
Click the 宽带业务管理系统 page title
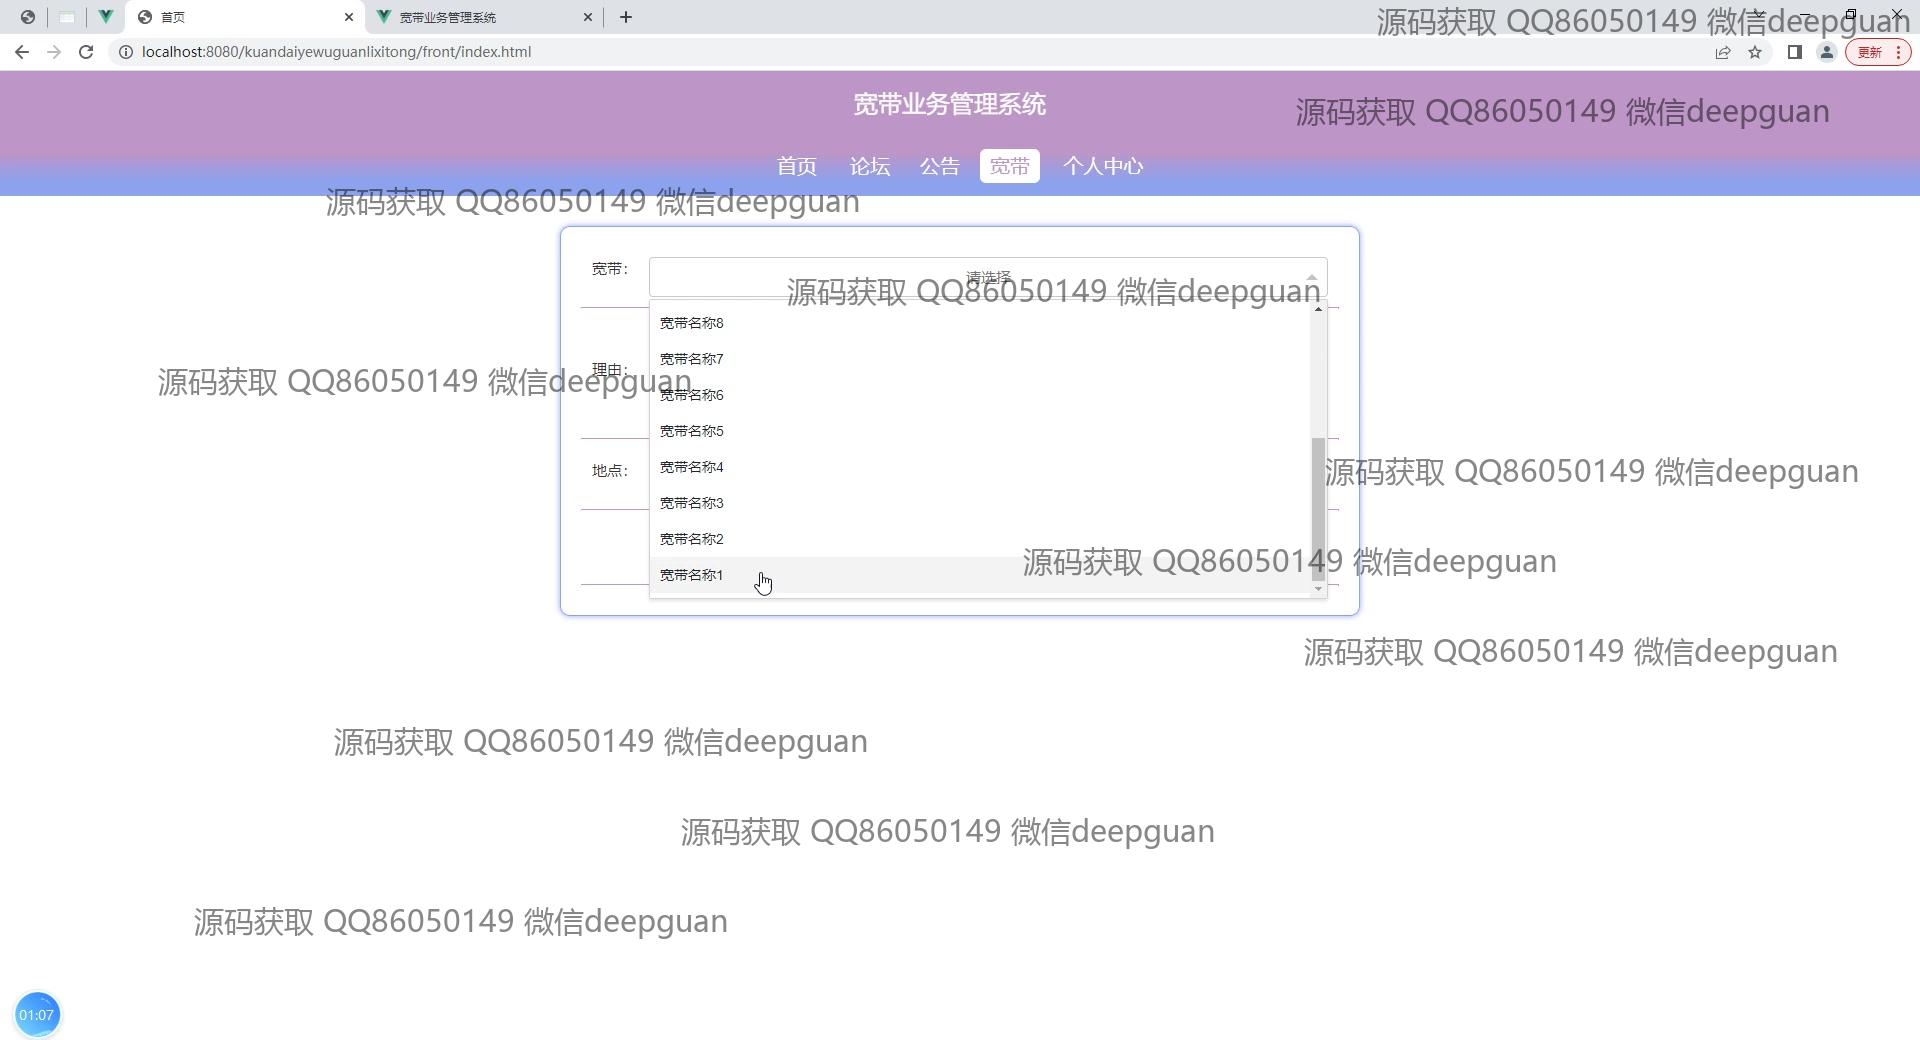tap(950, 105)
